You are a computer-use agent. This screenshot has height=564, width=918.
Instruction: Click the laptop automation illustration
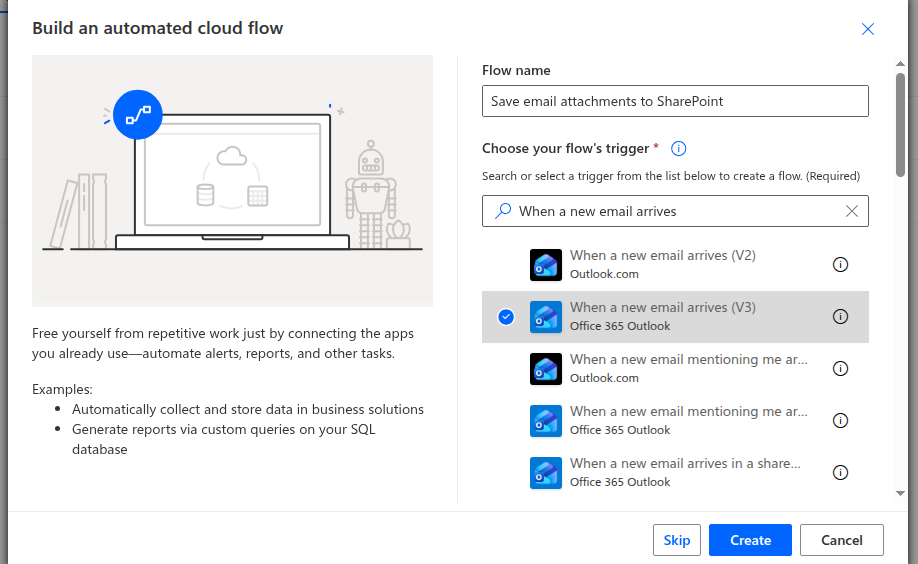tap(232, 181)
